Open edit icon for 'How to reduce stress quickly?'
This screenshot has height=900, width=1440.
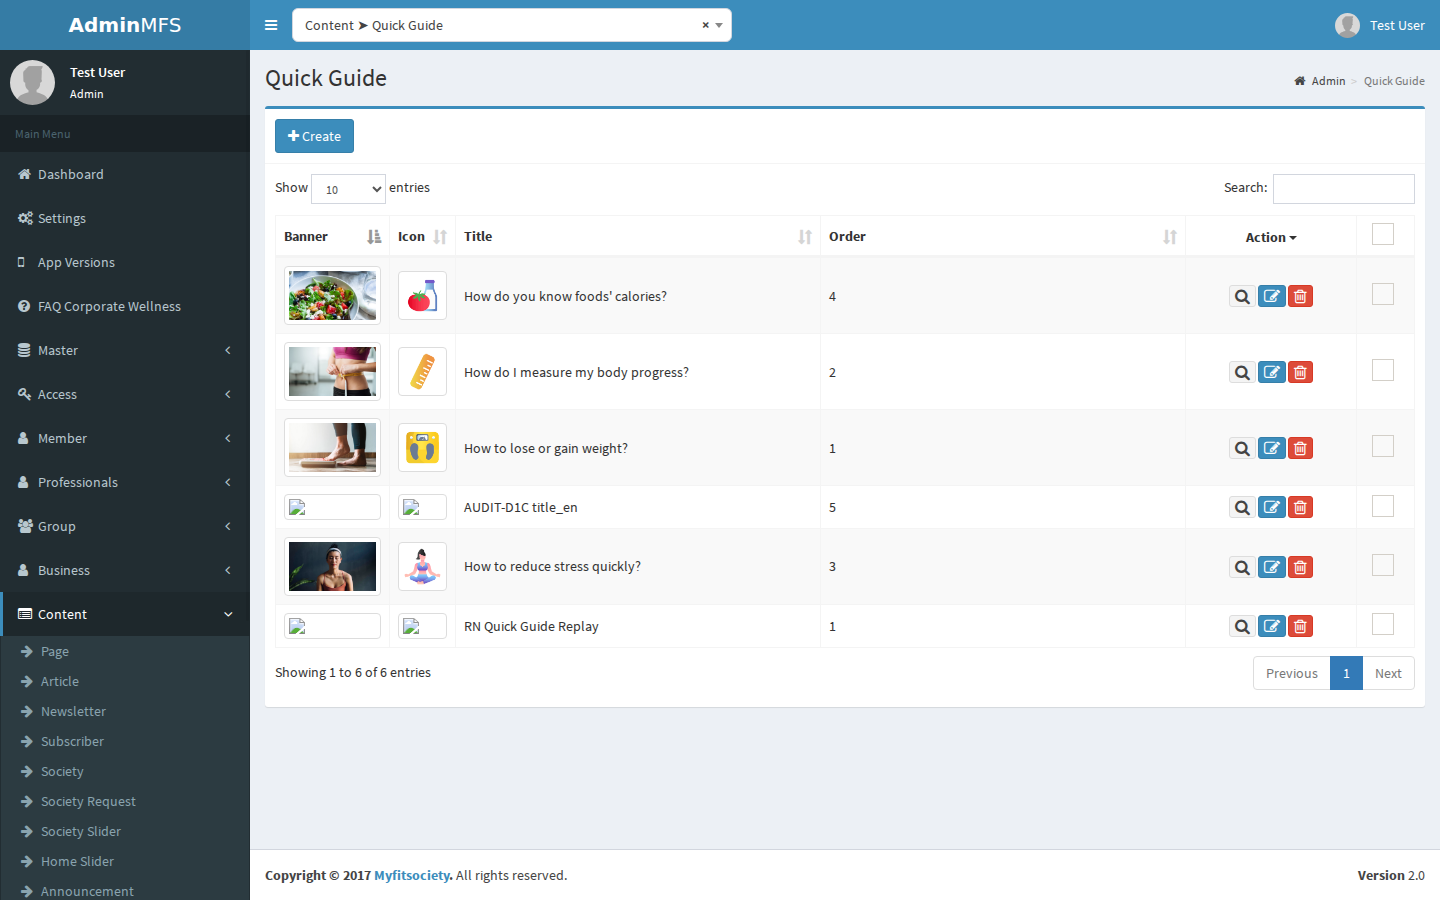pyautogui.click(x=1271, y=567)
